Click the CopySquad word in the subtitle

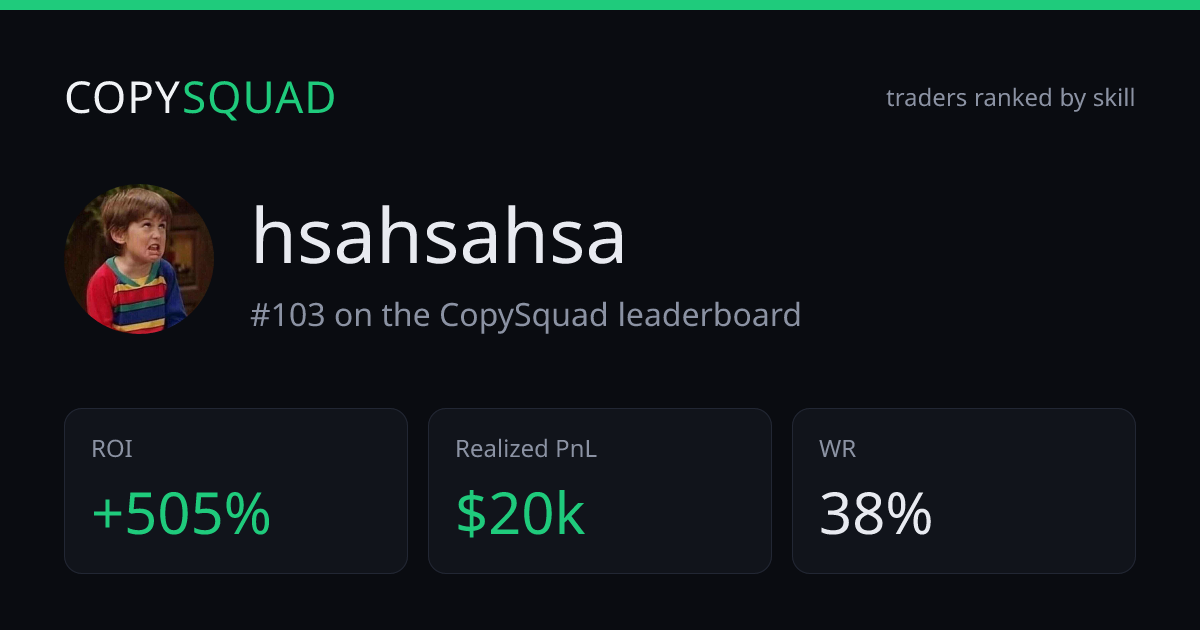(524, 316)
